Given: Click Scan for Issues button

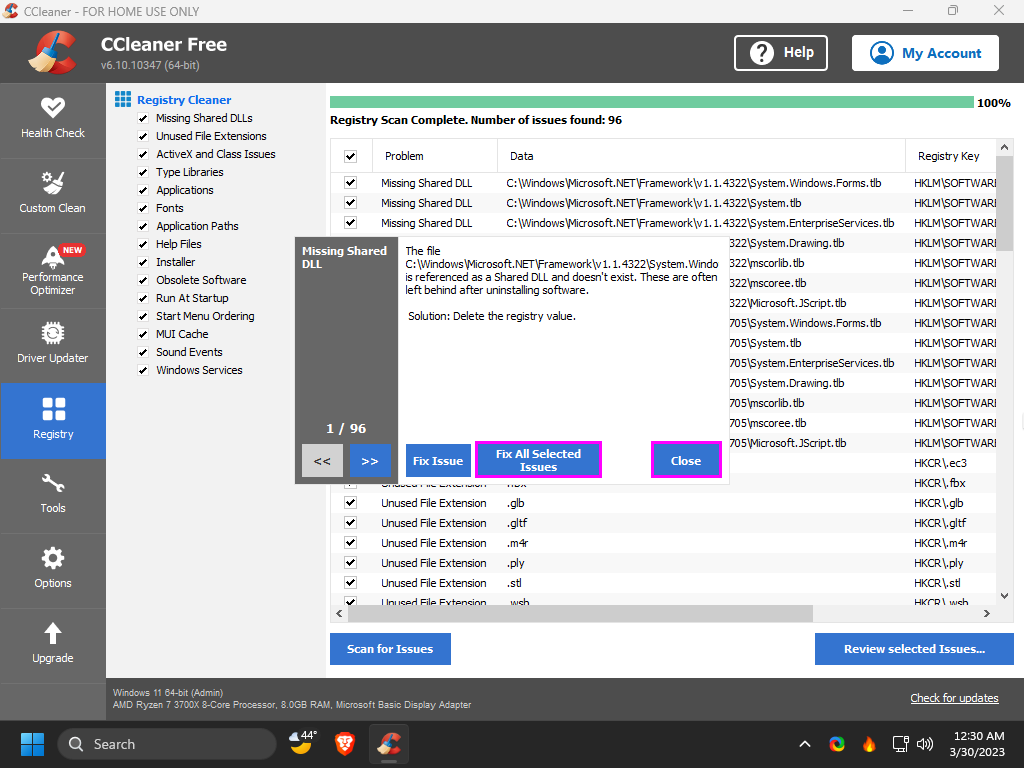Looking at the screenshot, I should click(x=390, y=648).
